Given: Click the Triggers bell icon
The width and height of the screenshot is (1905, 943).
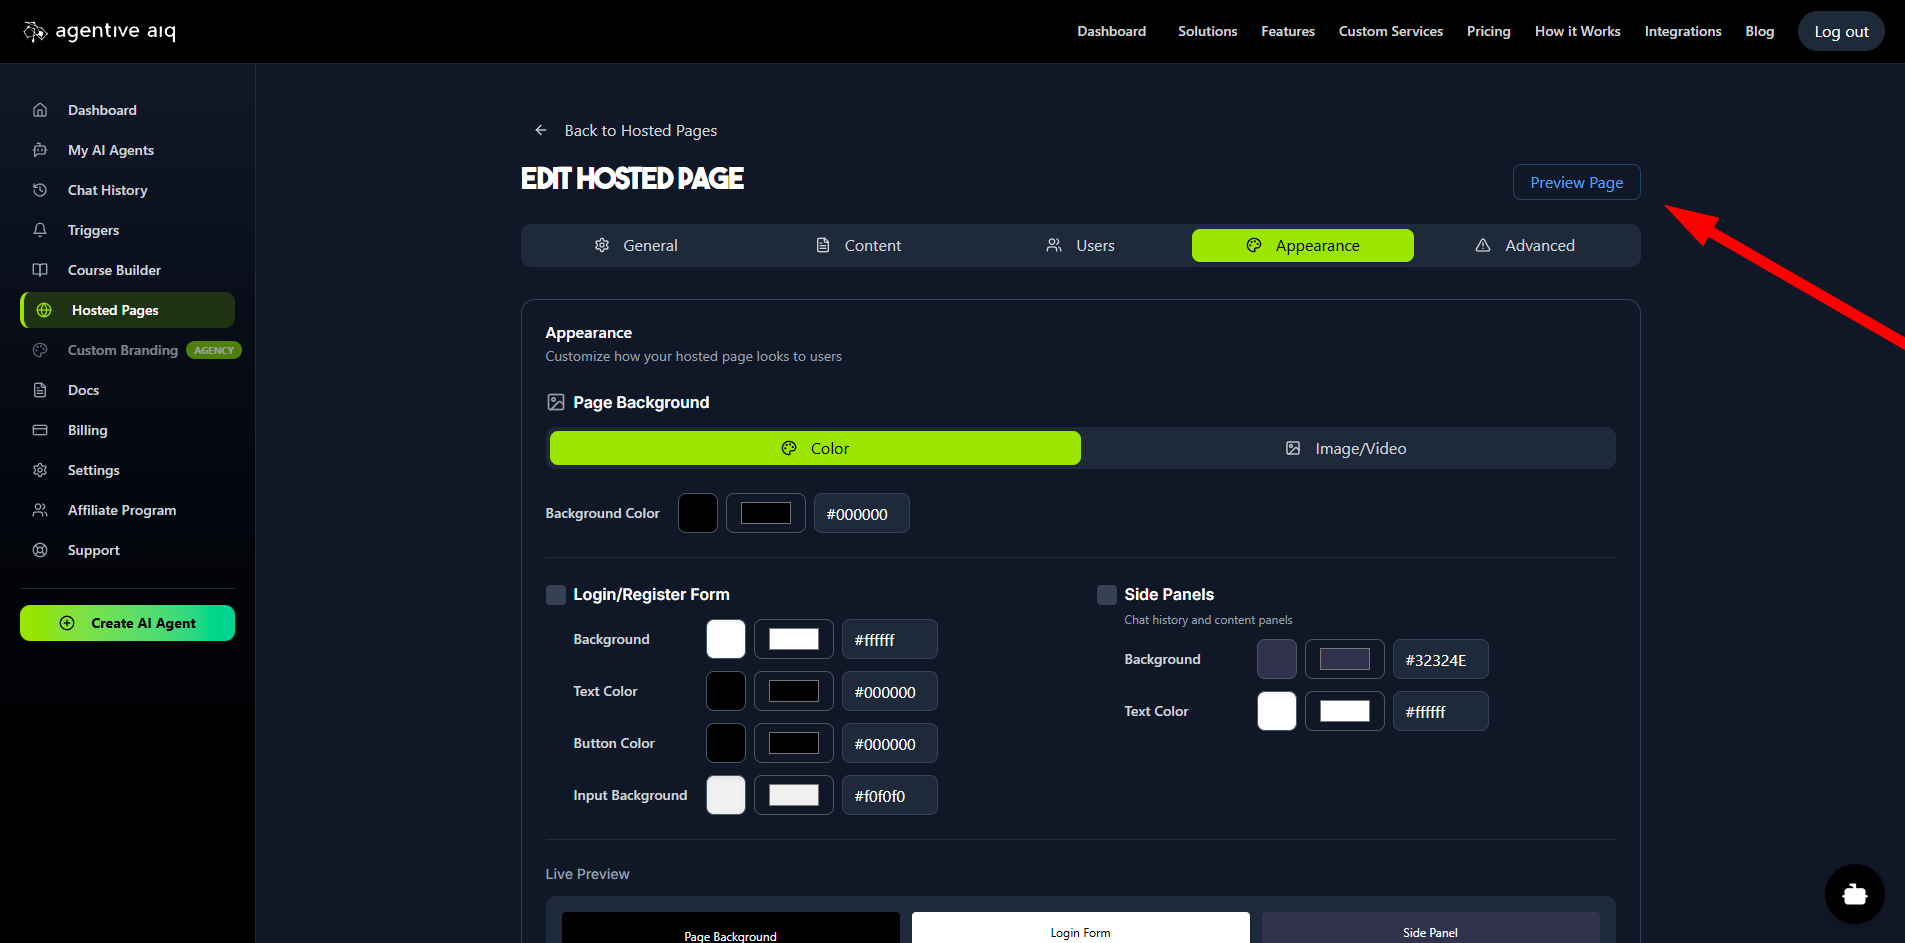Looking at the screenshot, I should (x=40, y=230).
